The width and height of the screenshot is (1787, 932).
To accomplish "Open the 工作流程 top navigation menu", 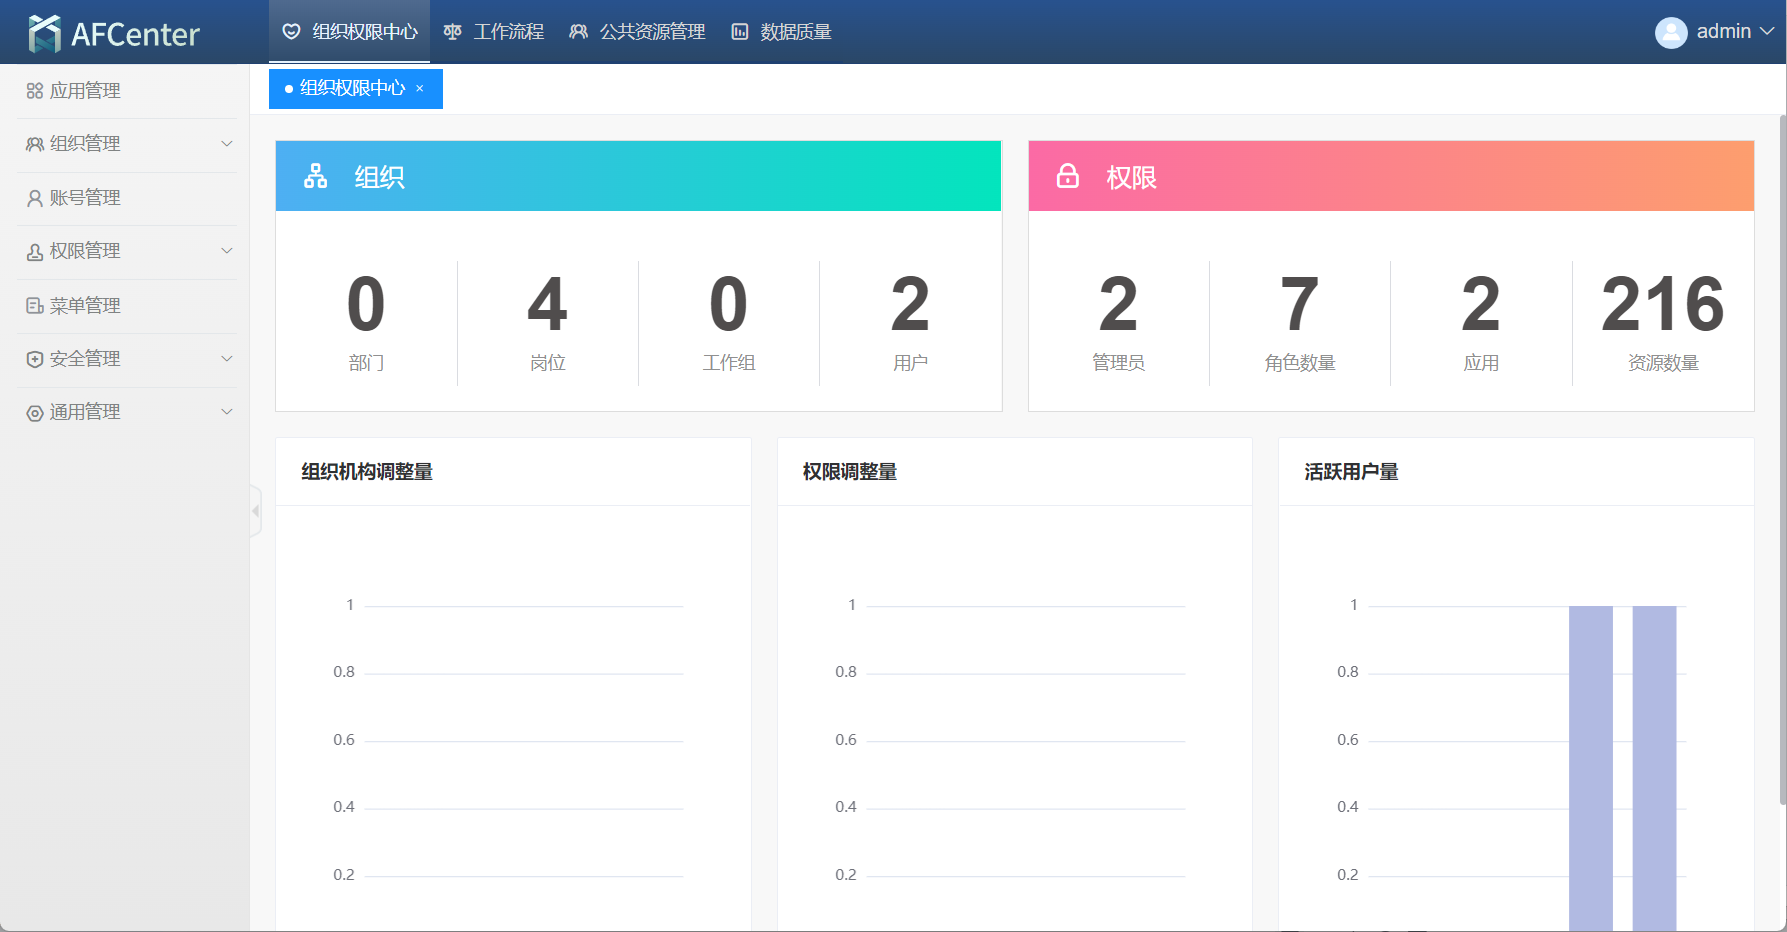I will (x=495, y=32).
